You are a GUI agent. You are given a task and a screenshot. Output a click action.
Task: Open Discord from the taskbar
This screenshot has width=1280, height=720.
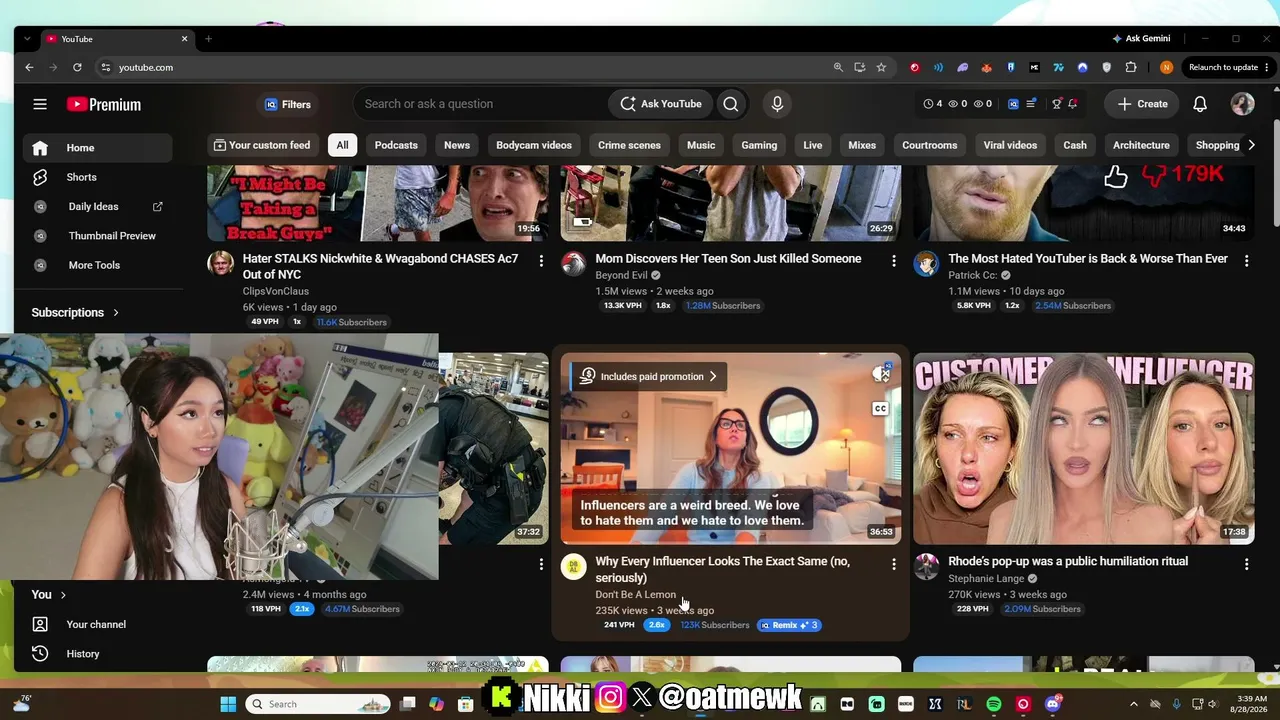coord(1052,704)
